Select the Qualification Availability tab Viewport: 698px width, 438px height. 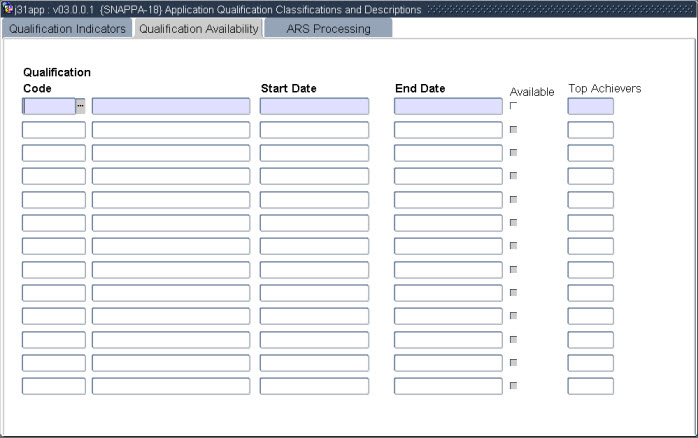click(x=198, y=29)
